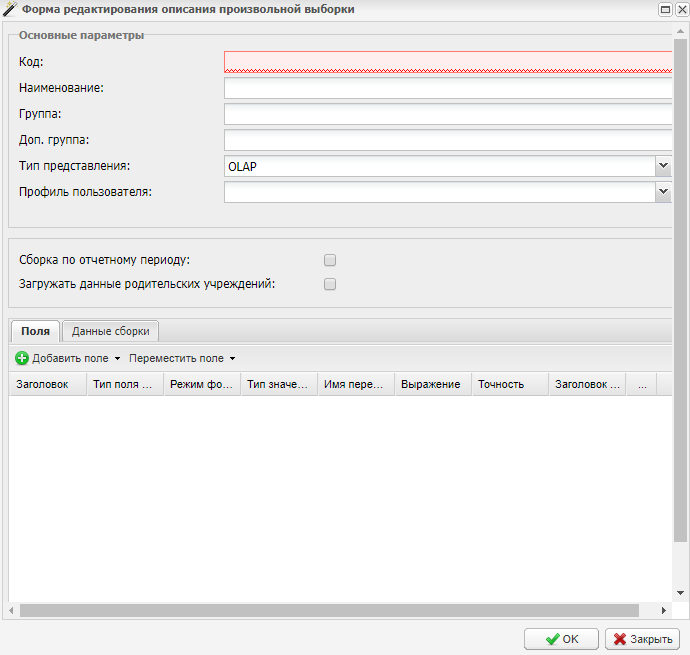Click the pencil icon in title bar
690x655 pixels.
click(x=10, y=9)
